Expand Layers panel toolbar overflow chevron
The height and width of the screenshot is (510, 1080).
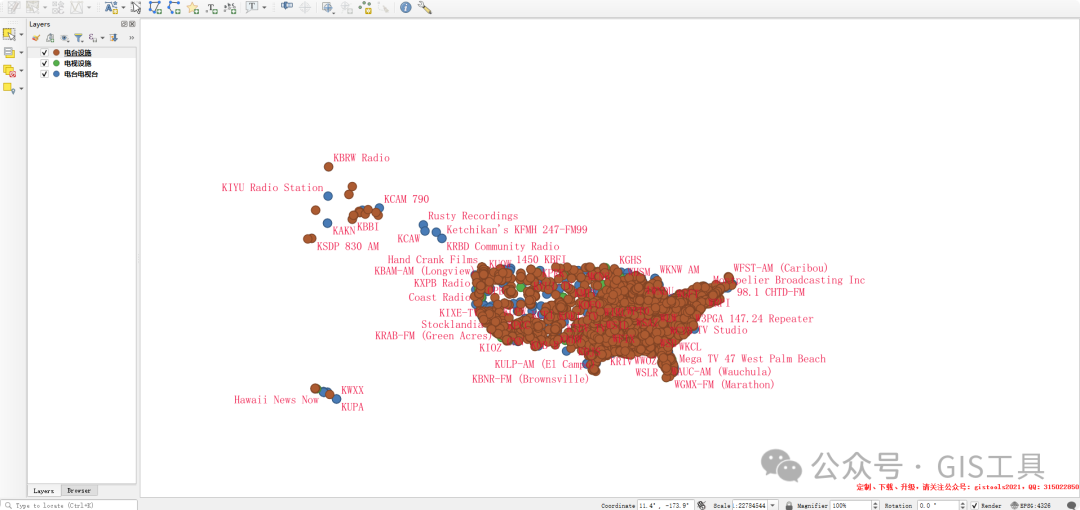tap(132, 38)
